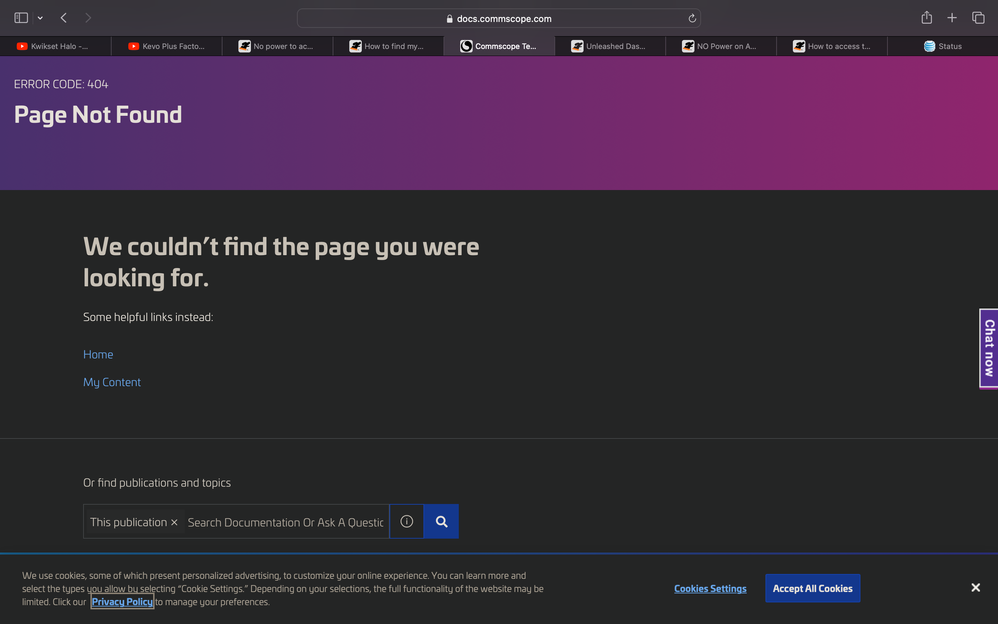Click the reload page icon
The image size is (998, 624).
pyautogui.click(x=691, y=18)
